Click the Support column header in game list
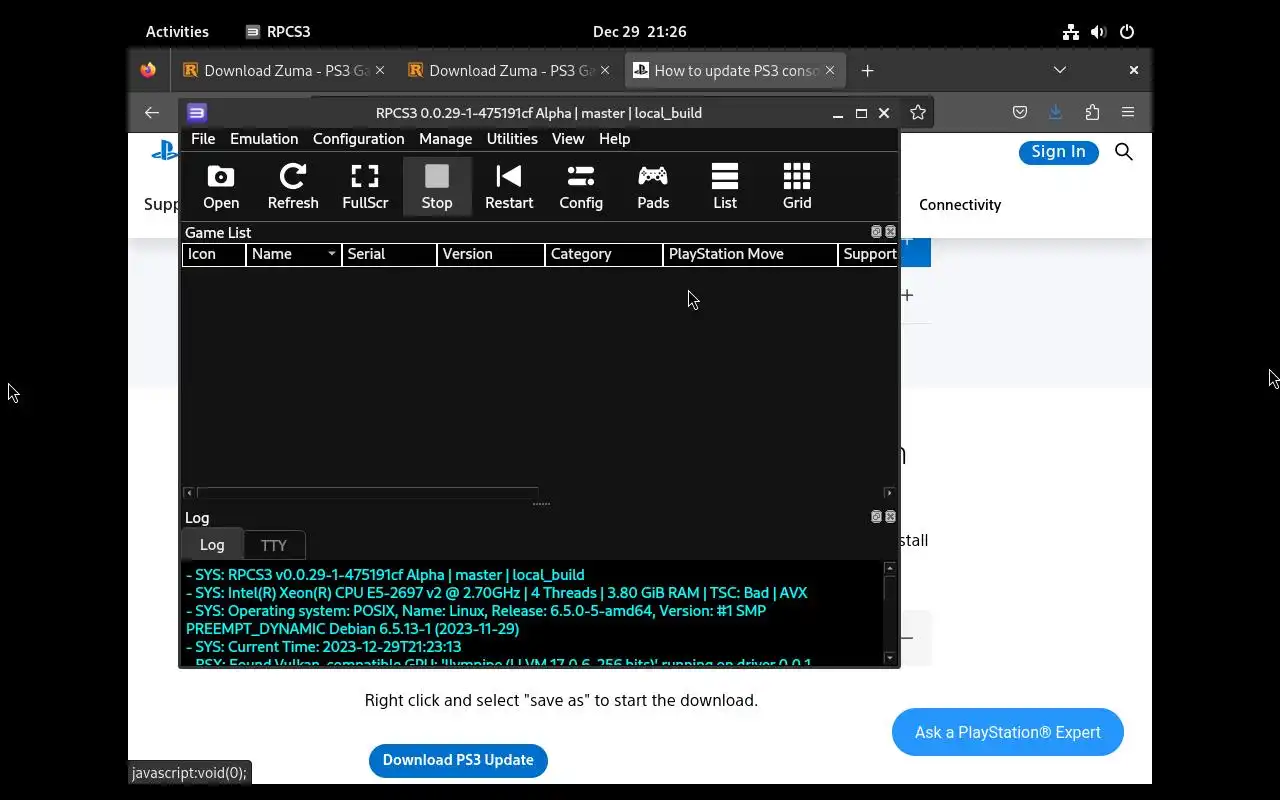This screenshot has width=1280, height=800. click(868, 254)
